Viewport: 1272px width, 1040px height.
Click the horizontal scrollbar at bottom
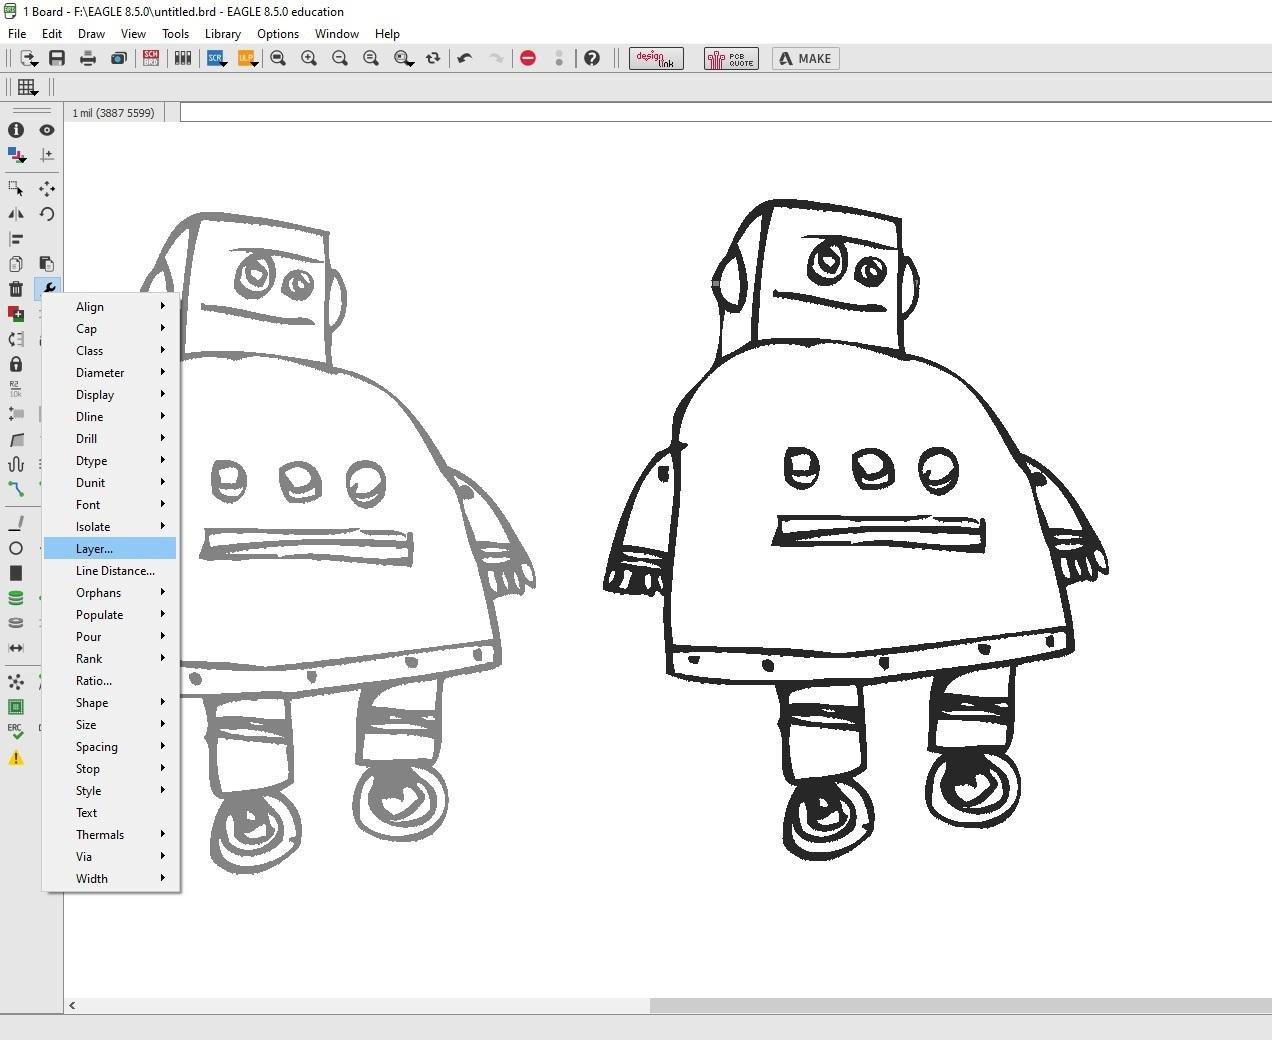pyautogui.click(x=900, y=1005)
